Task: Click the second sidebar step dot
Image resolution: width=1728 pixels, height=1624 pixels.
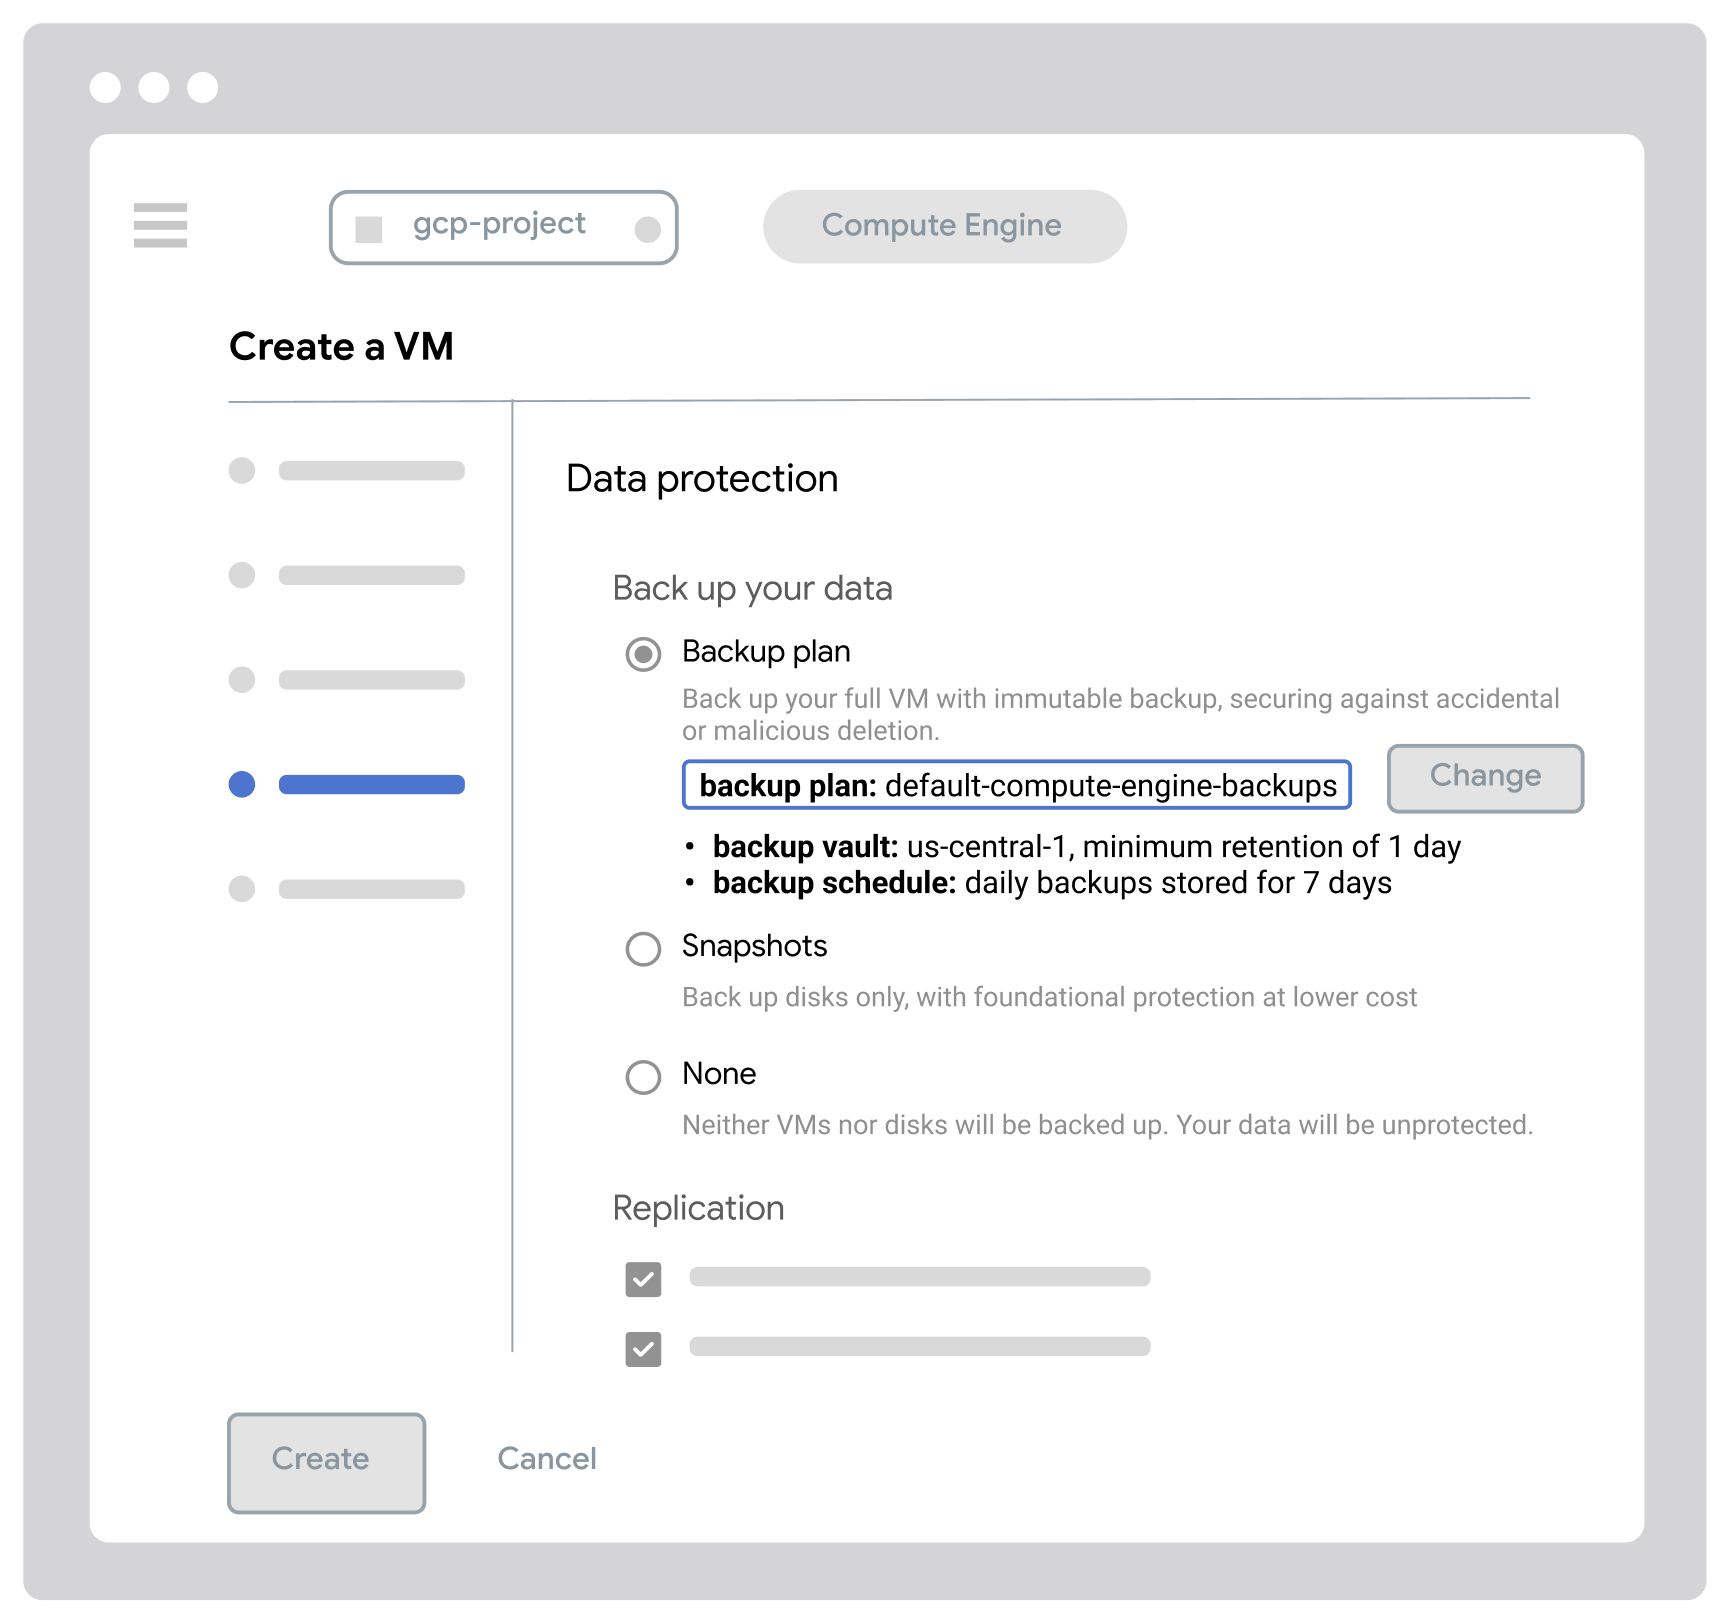Action: click(241, 576)
